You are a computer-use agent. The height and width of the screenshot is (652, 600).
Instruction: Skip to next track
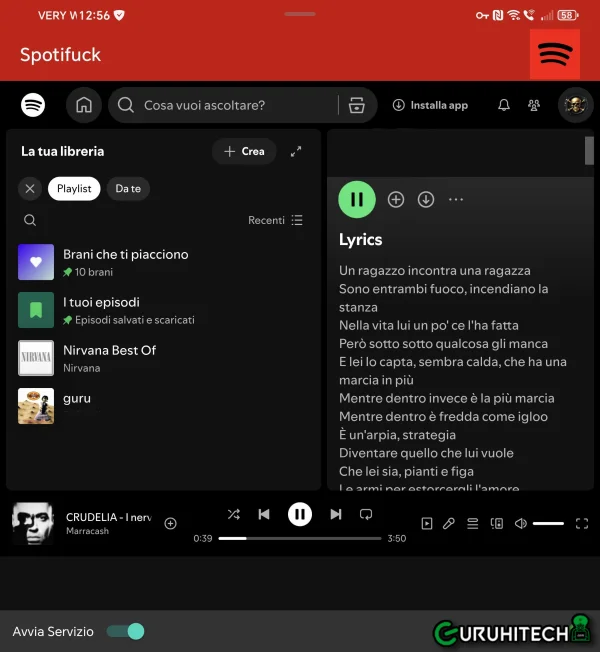coord(336,515)
